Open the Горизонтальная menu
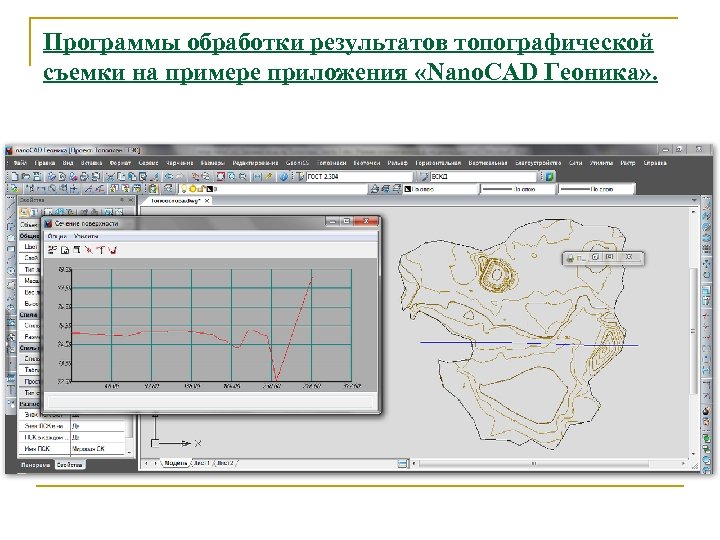 438,163
